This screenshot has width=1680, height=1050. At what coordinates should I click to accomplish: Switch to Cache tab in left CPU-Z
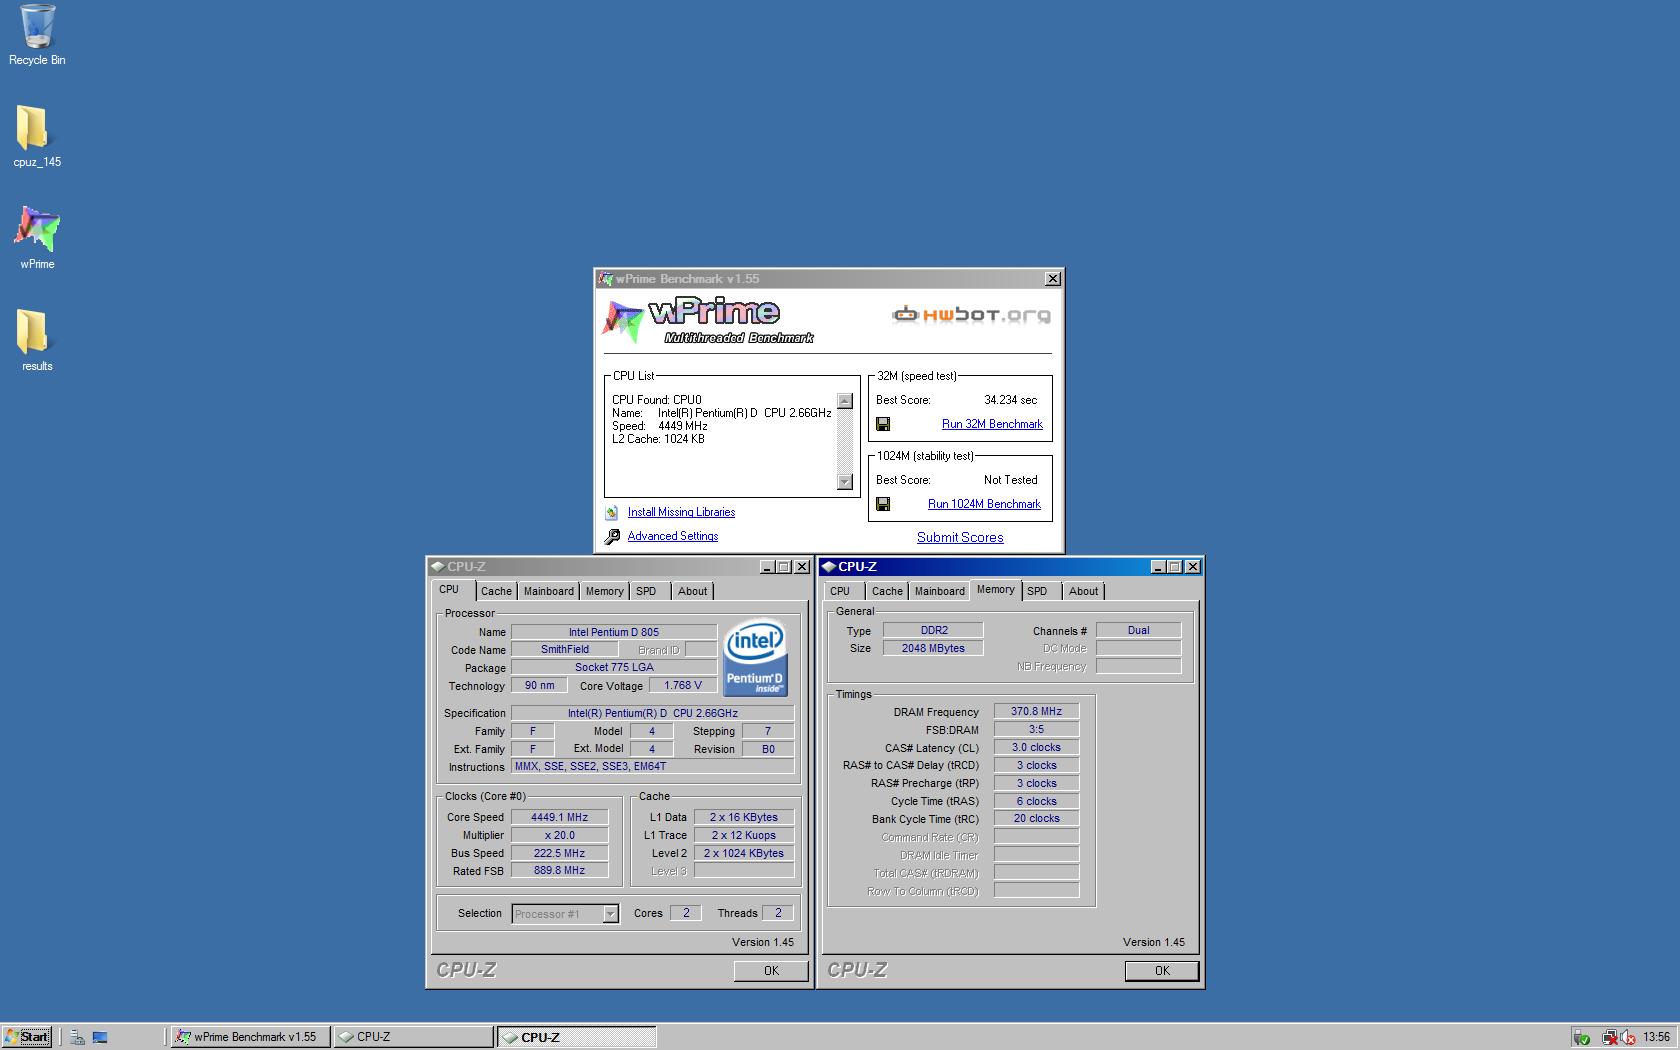point(496,591)
